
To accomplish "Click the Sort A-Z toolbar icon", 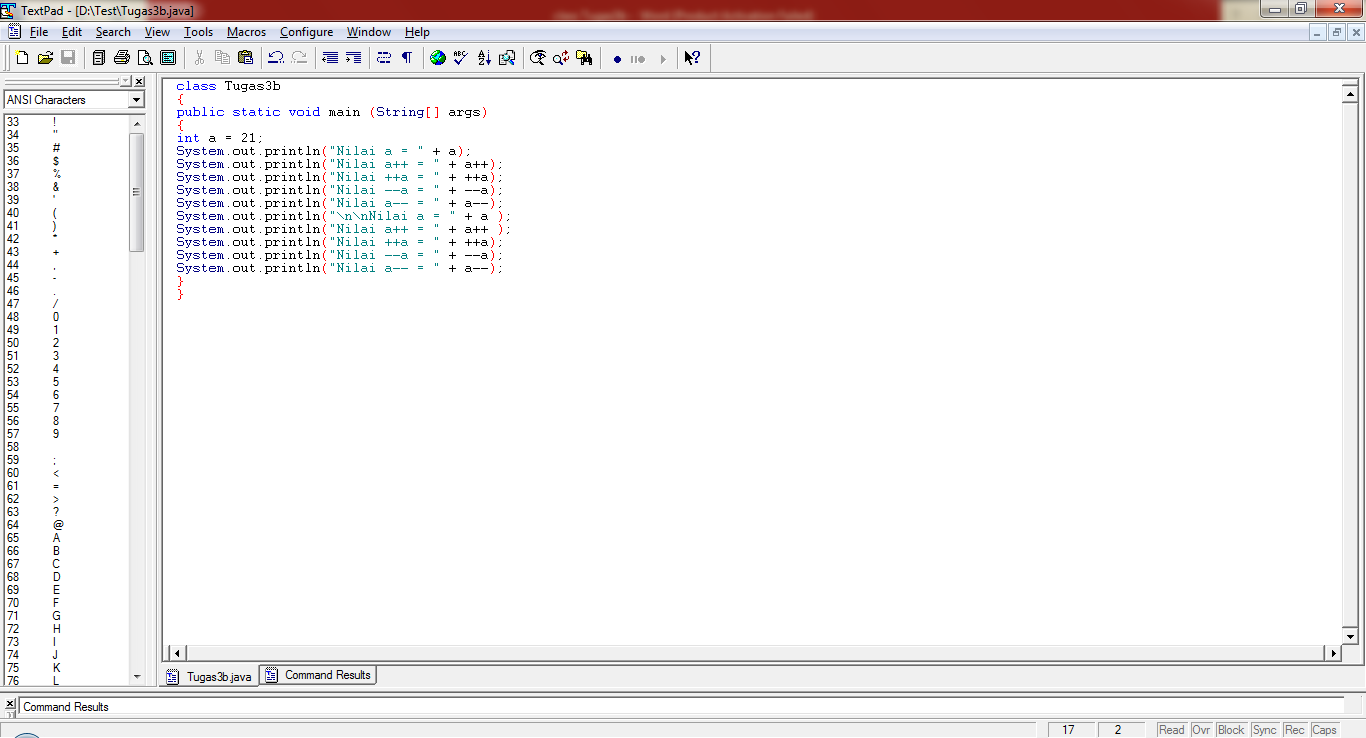I will pos(484,58).
